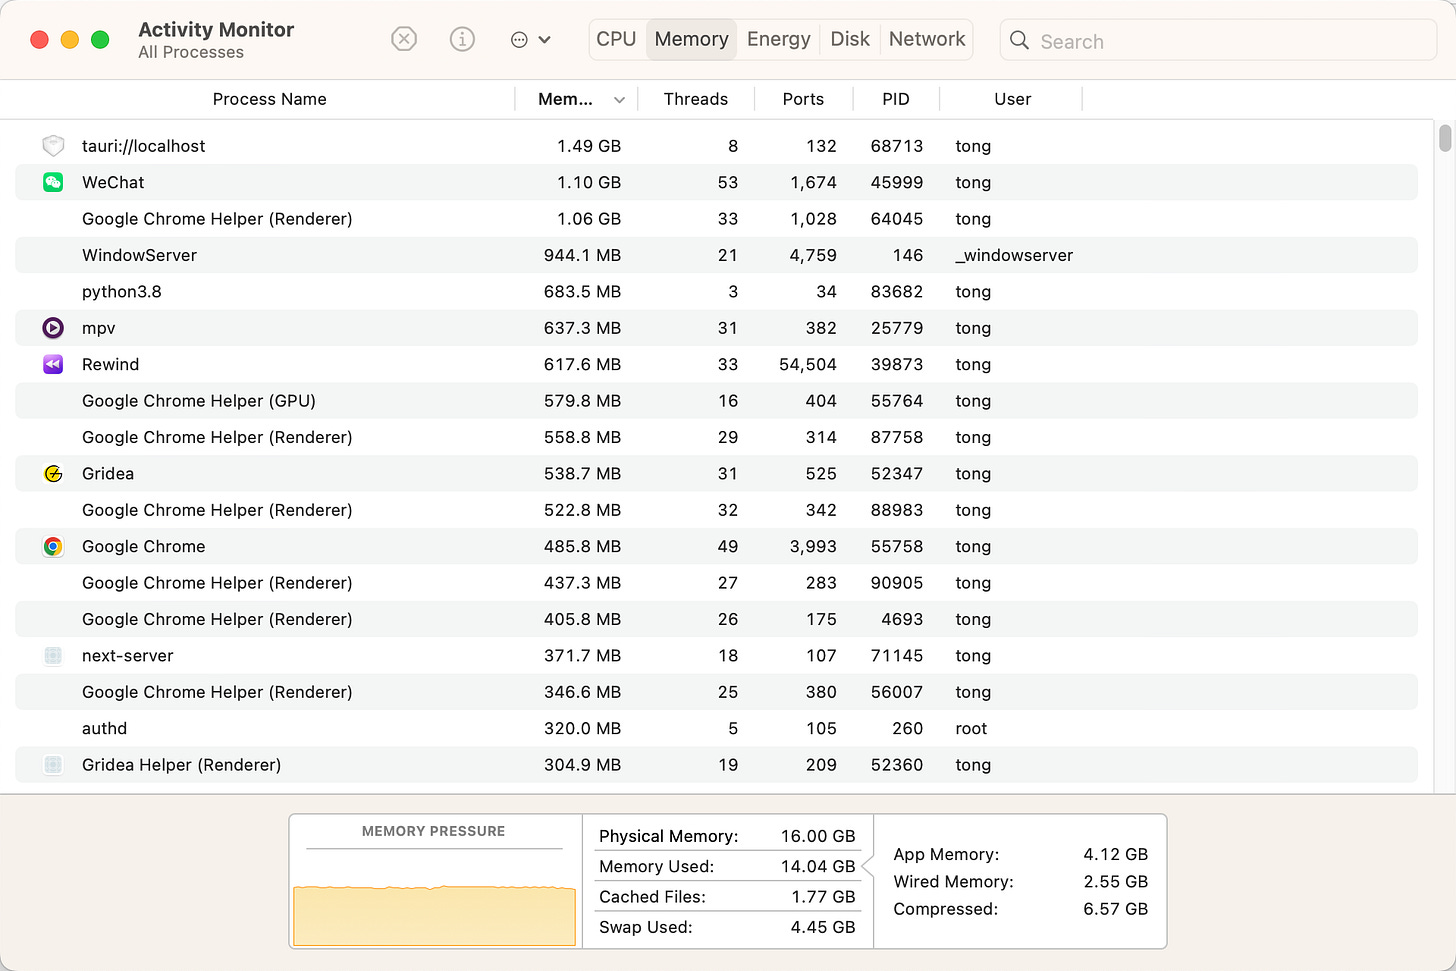Image resolution: width=1456 pixels, height=971 pixels.
Task: Sort by Ports column header
Action: coord(803,99)
